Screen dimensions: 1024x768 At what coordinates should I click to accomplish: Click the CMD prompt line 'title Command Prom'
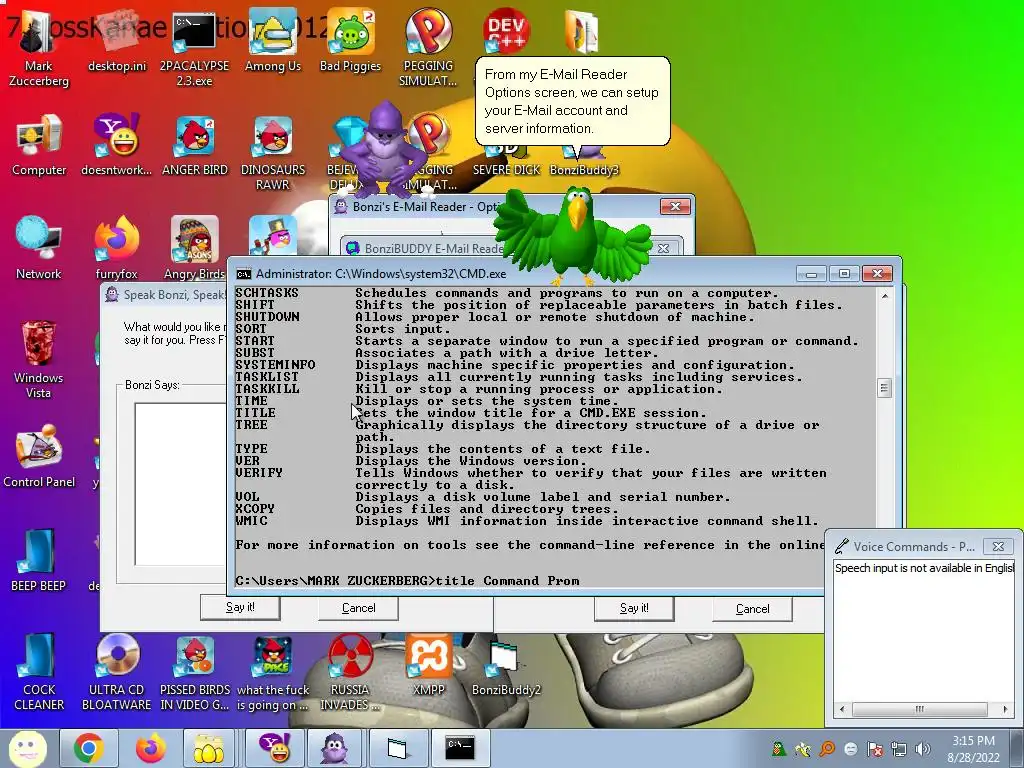click(x=408, y=581)
